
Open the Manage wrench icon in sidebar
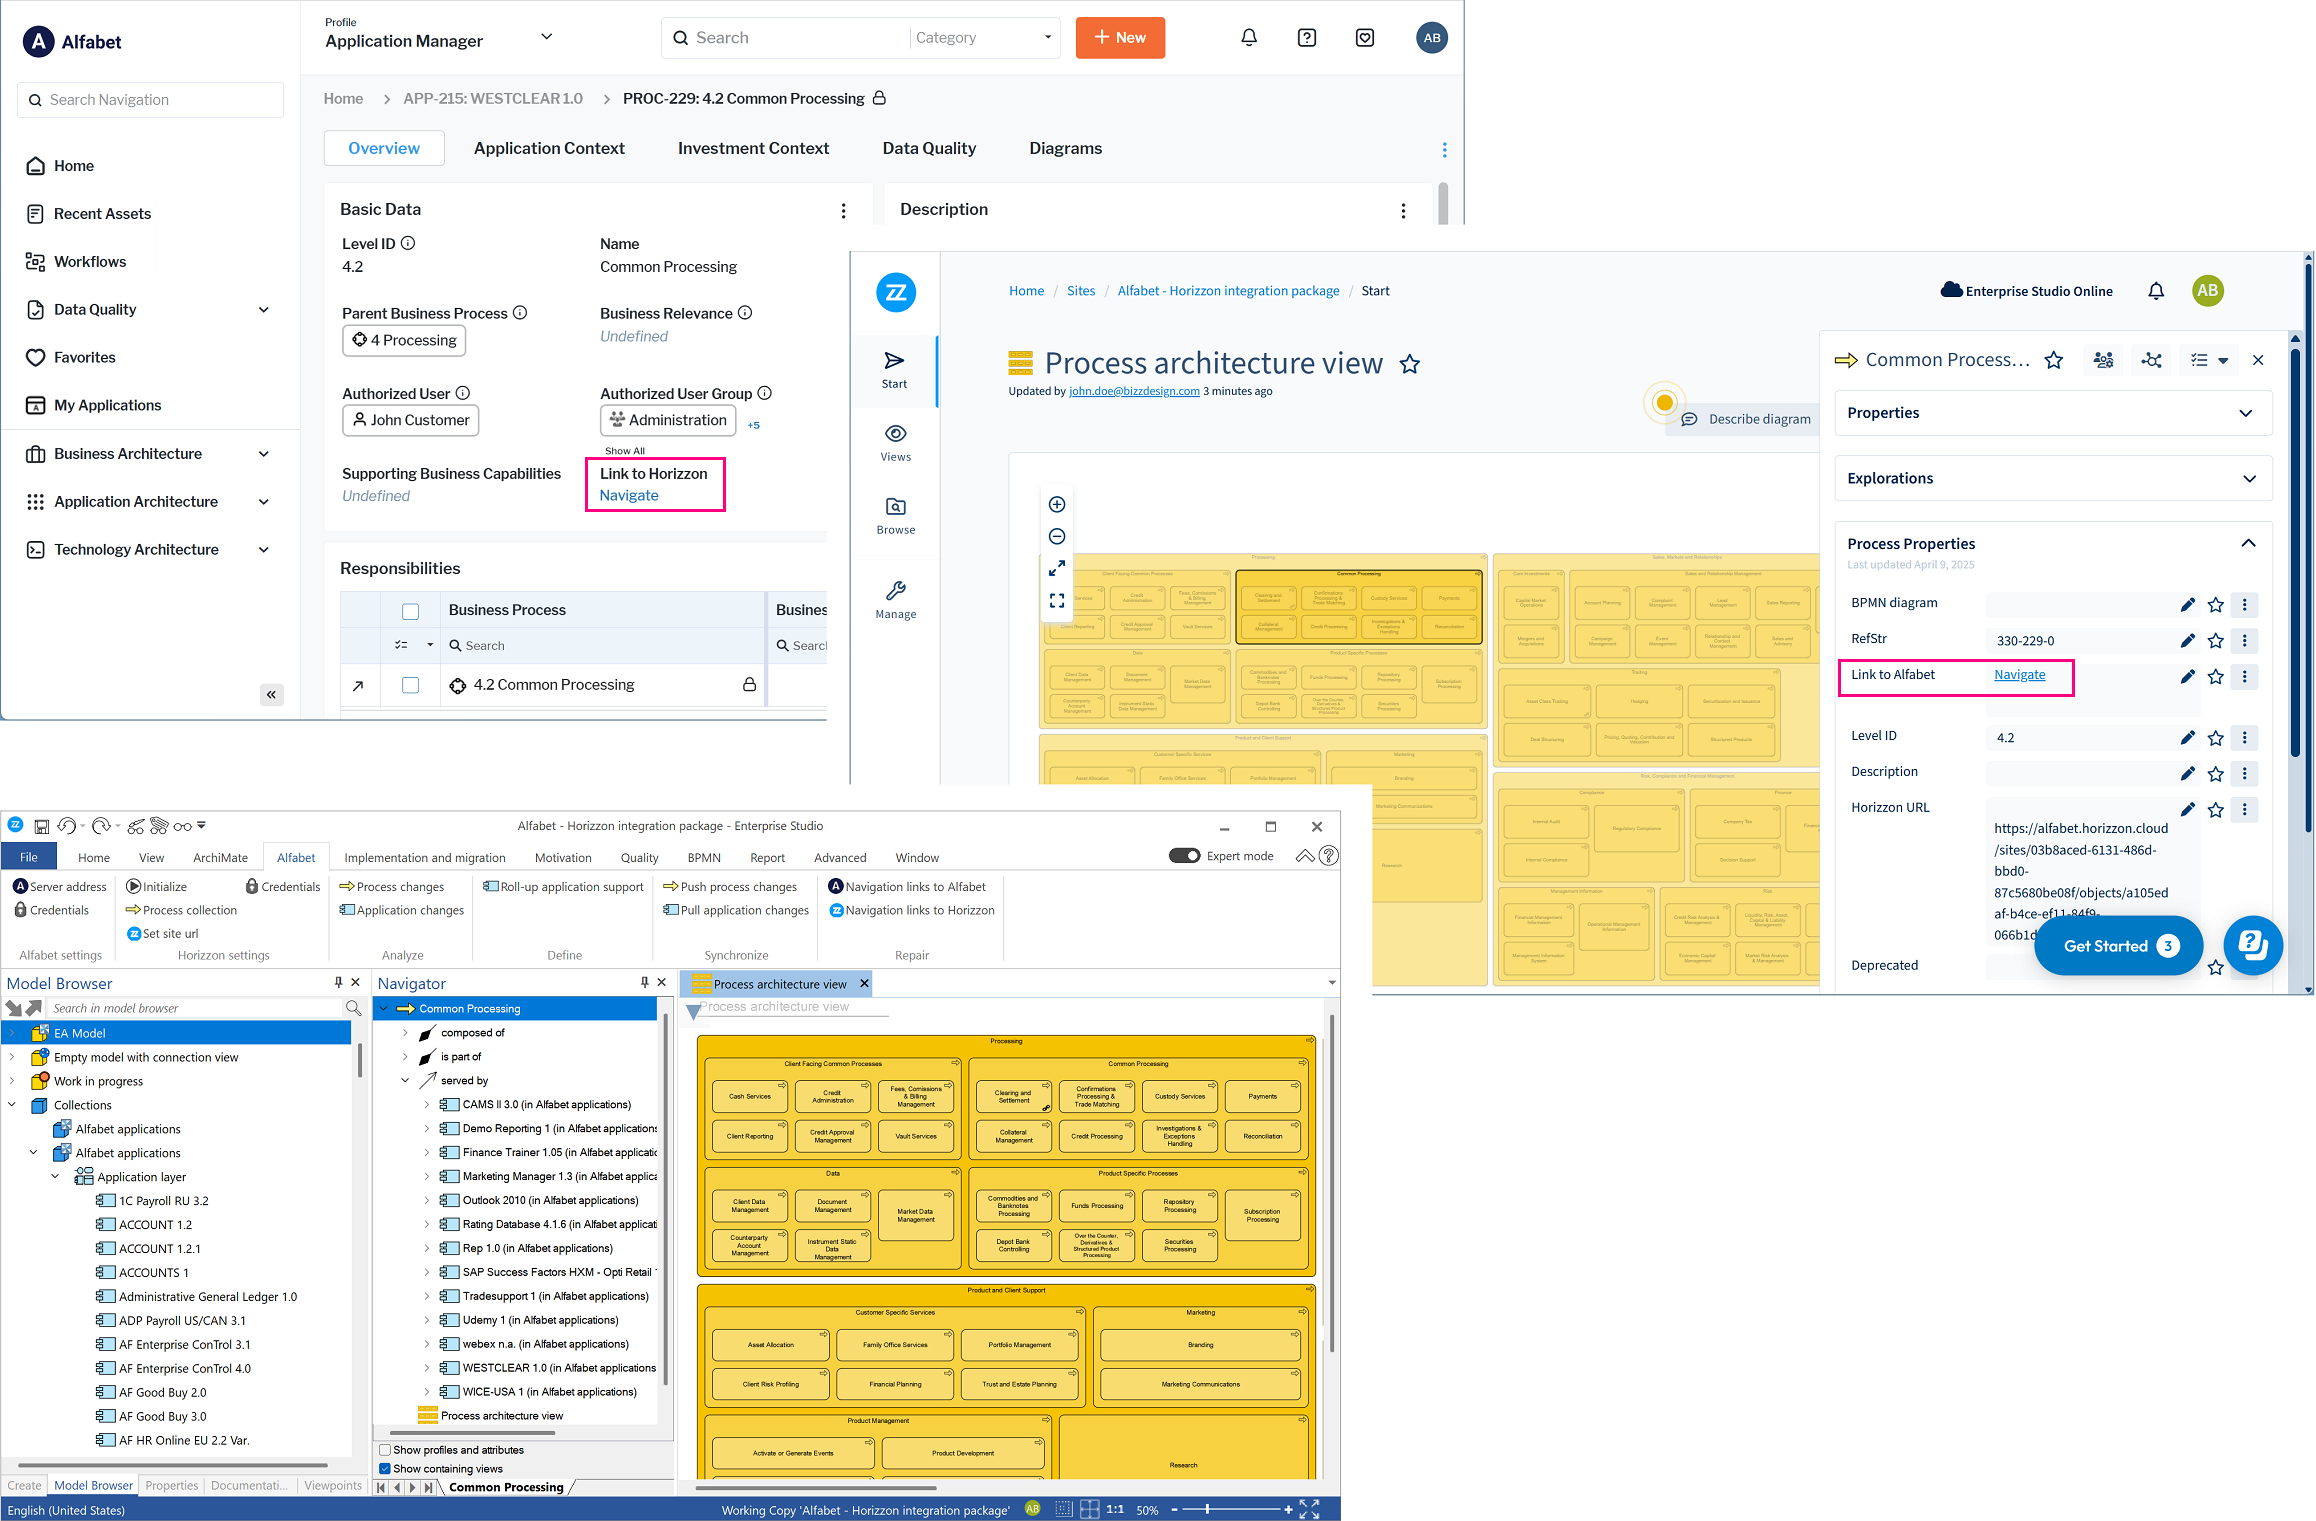pyautogui.click(x=895, y=600)
